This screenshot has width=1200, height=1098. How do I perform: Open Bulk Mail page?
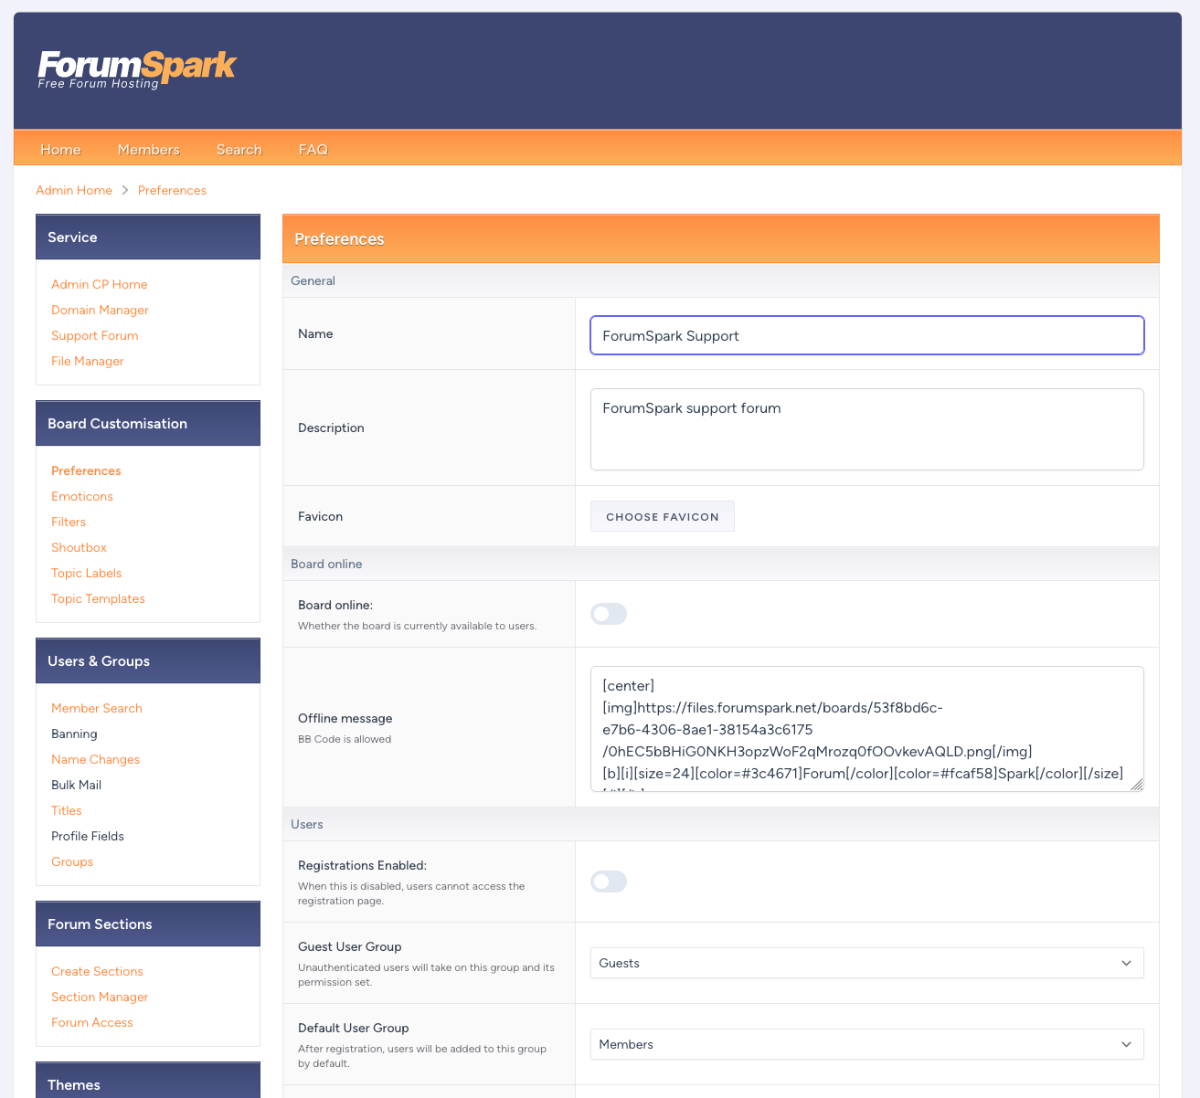77,785
